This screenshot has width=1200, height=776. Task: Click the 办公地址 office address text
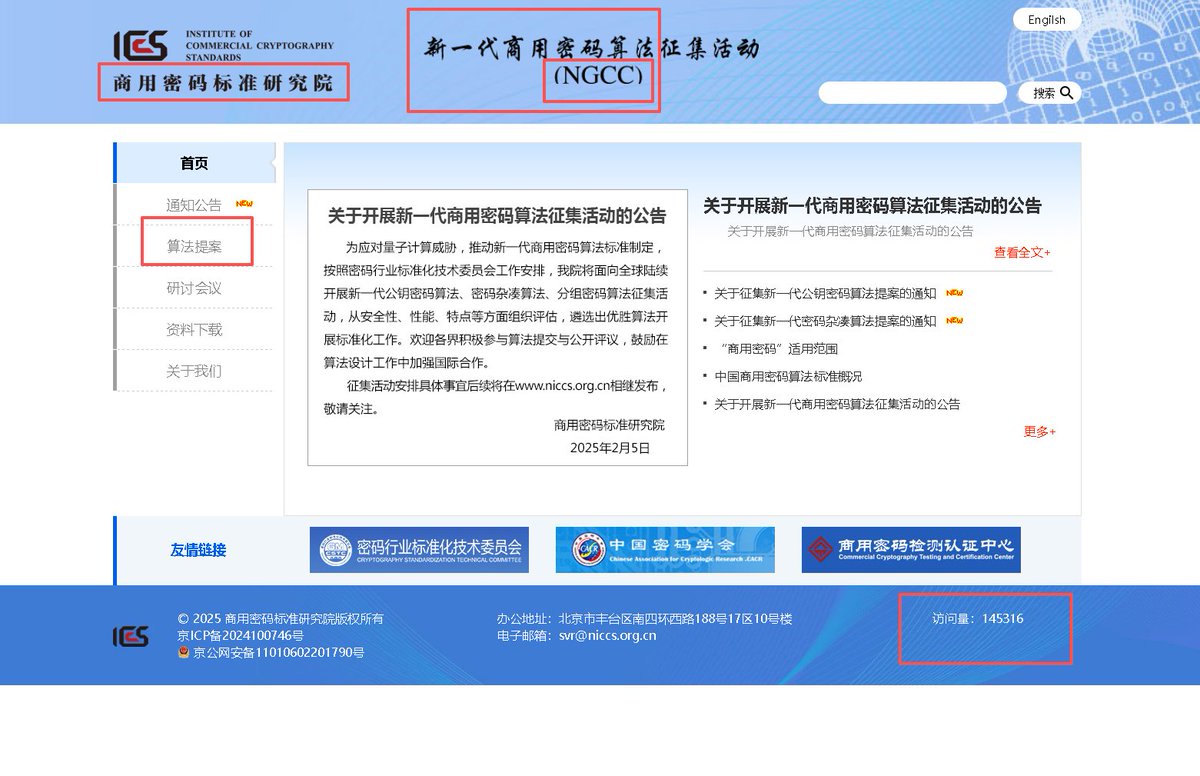(644, 619)
